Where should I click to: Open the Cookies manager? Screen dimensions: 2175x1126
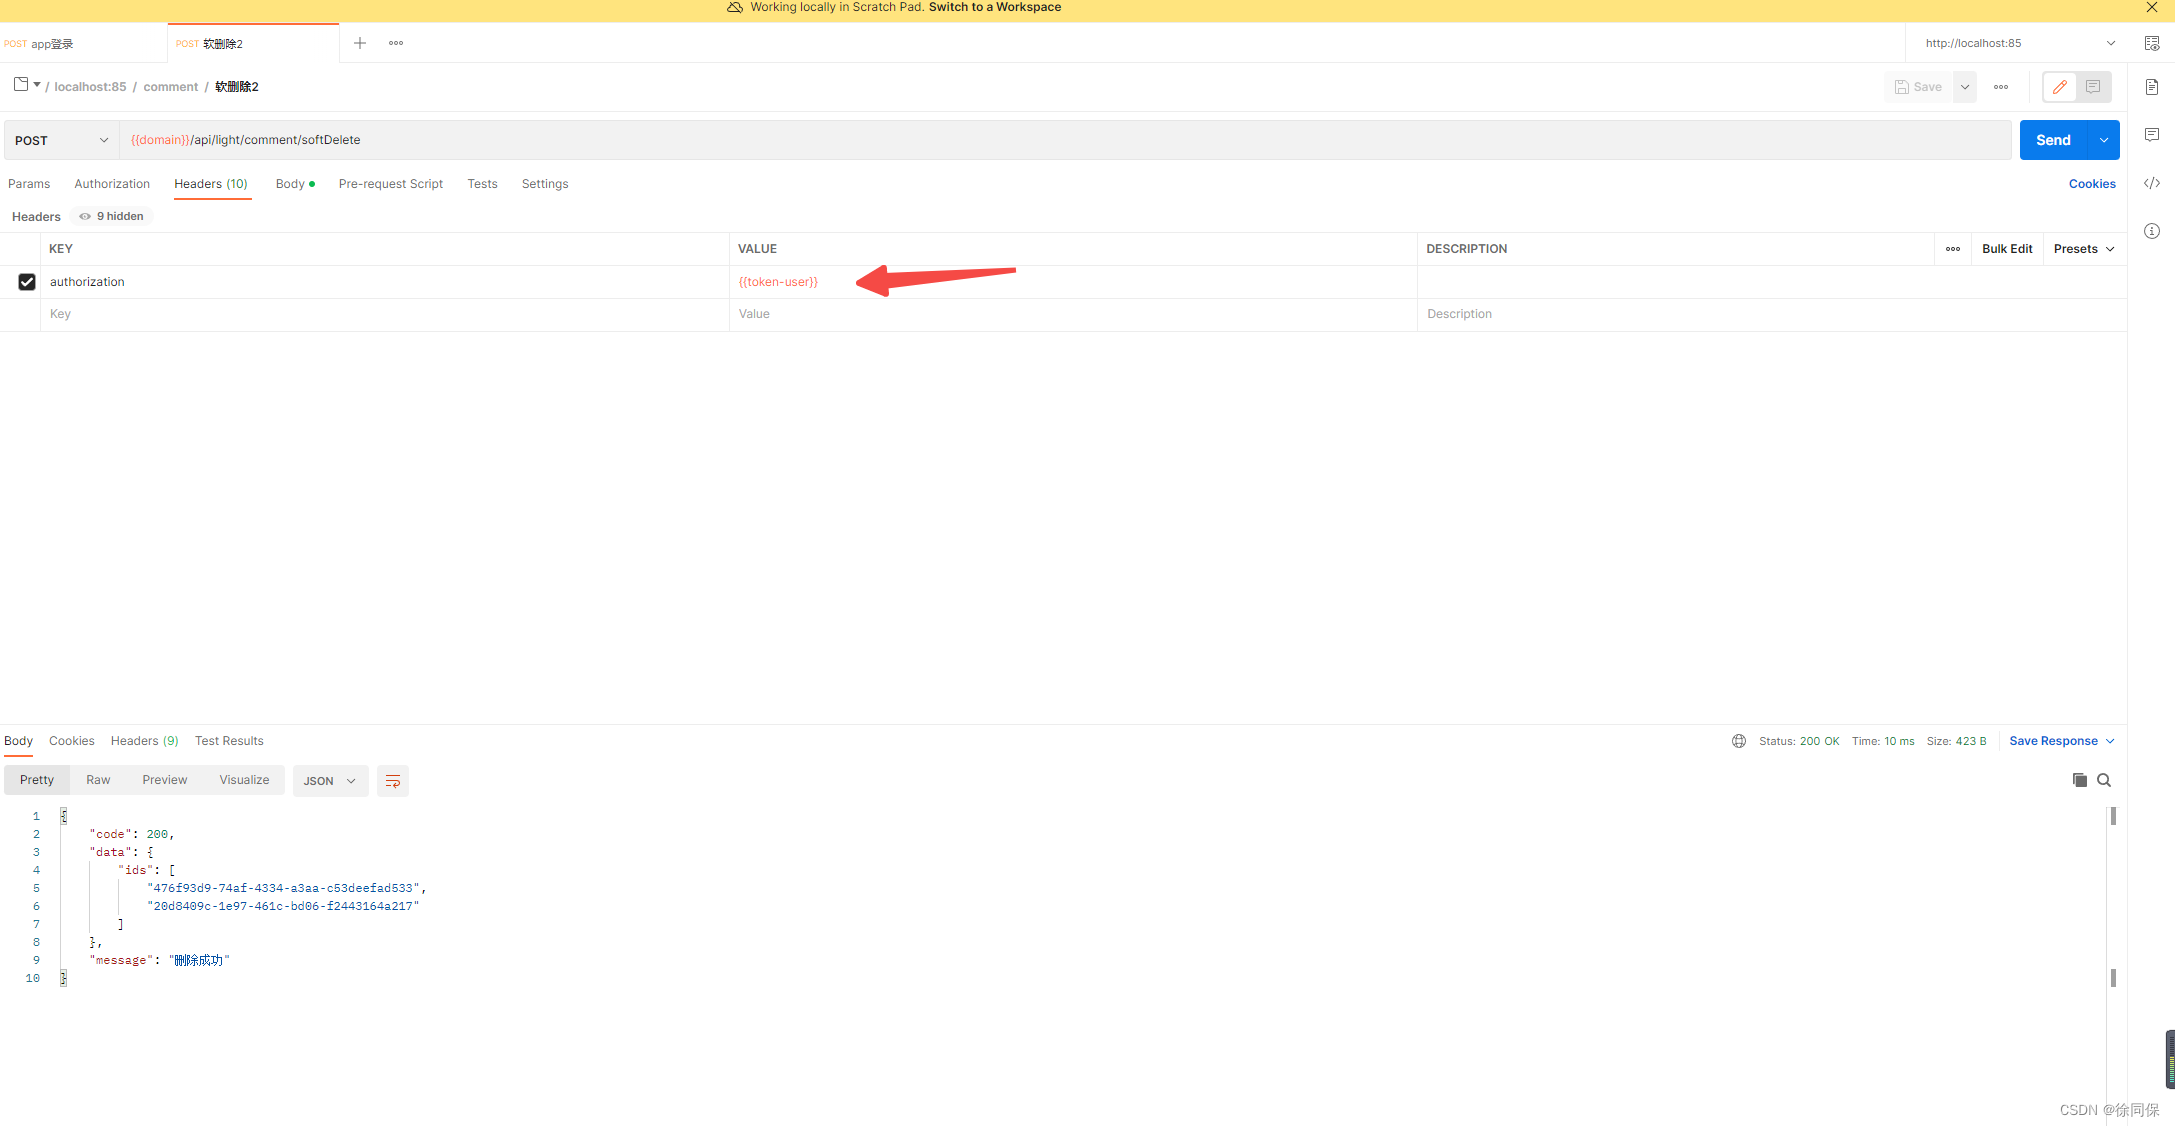[2092, 184]
